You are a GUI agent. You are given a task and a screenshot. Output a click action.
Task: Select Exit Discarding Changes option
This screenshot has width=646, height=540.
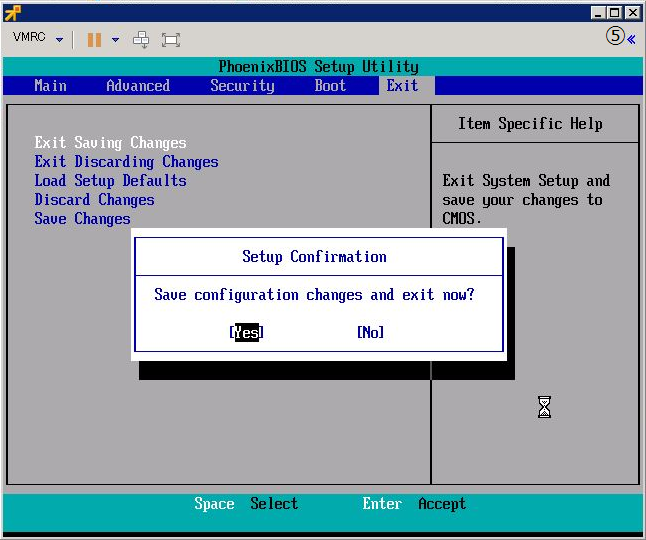pyautogui.click(x=126, y=162)
